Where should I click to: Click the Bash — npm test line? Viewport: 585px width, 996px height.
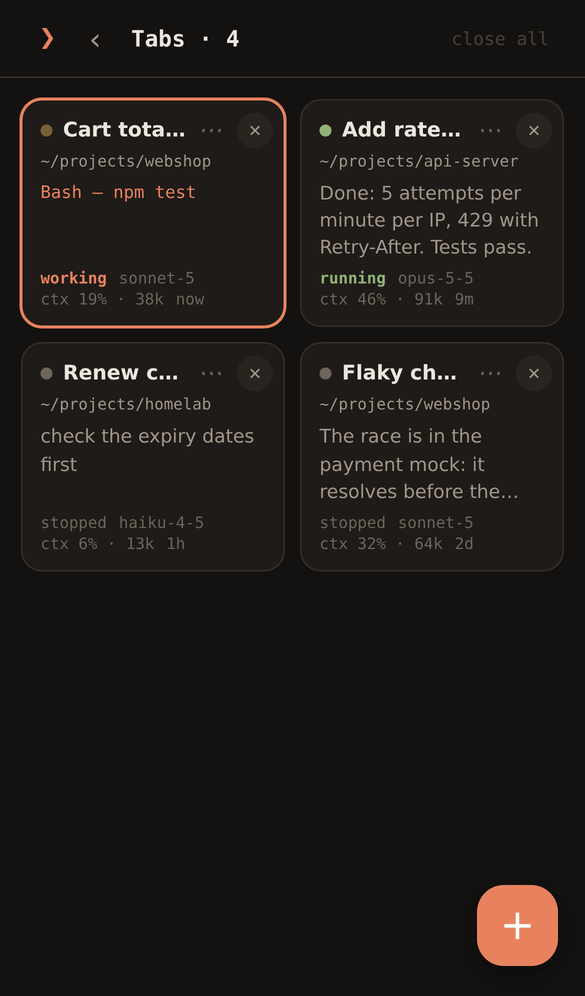pyautogui.click(x=118, y=192)
